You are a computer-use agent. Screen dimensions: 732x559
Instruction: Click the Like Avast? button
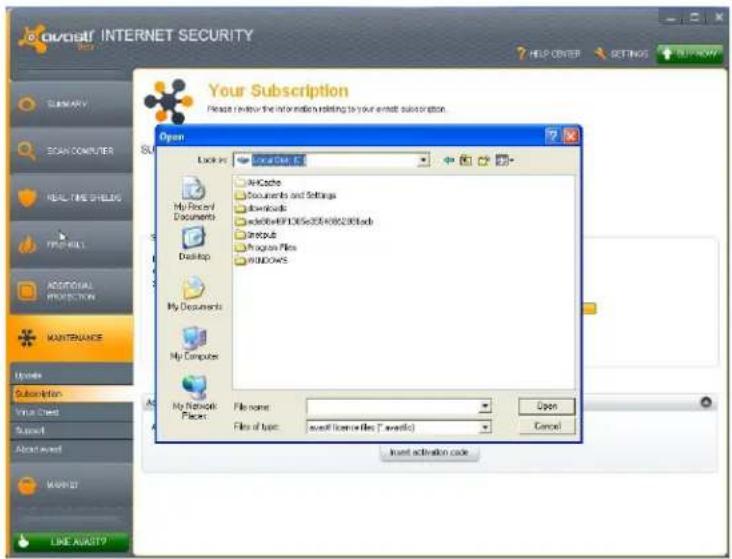click(x=70, y=542)
